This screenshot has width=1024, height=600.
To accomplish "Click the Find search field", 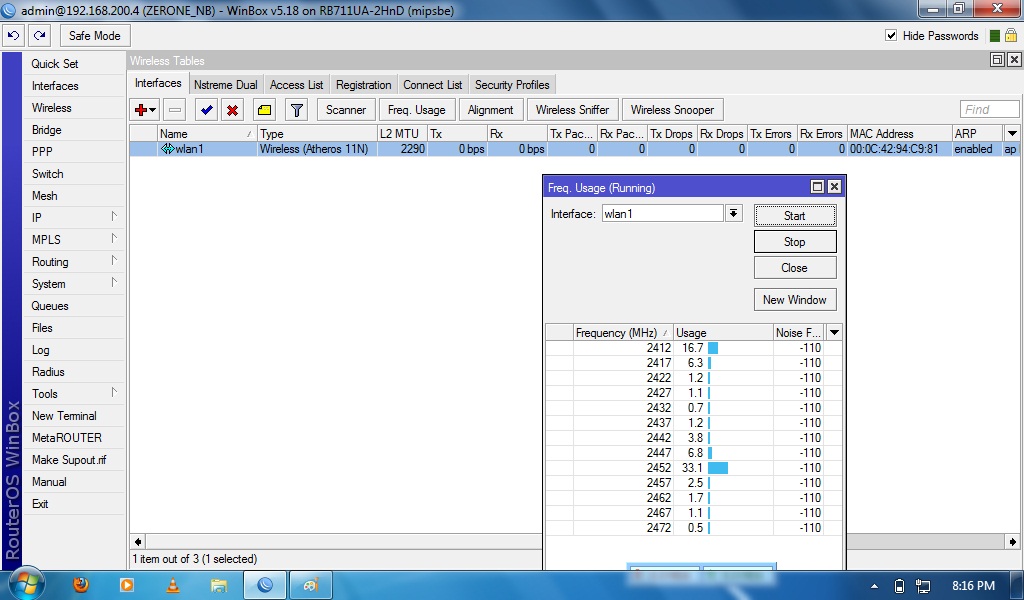I will (x=989, y=109).
